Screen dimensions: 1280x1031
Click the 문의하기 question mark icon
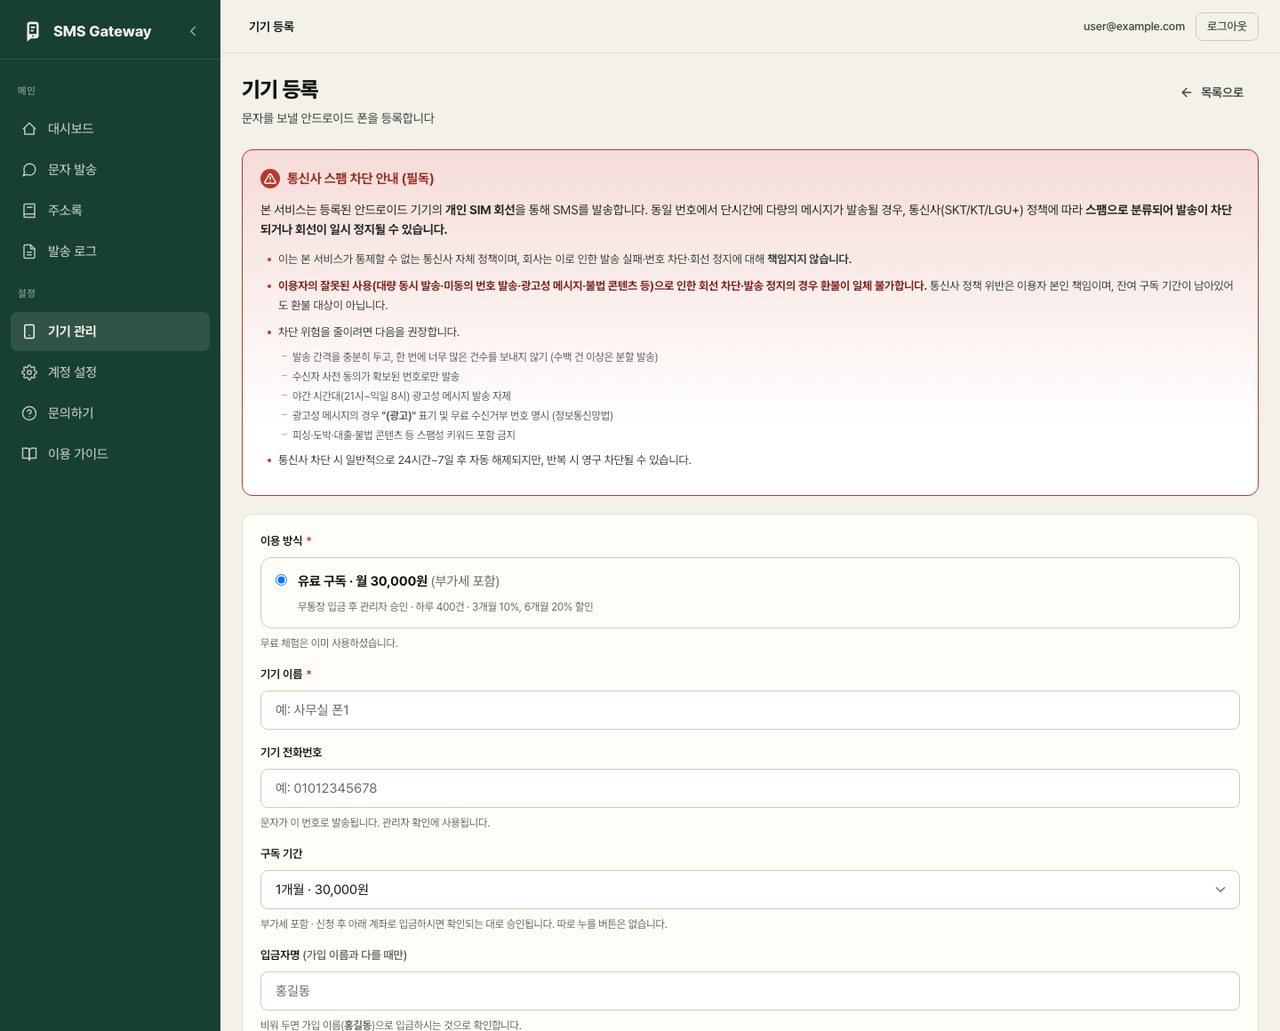tap(29, 414)
